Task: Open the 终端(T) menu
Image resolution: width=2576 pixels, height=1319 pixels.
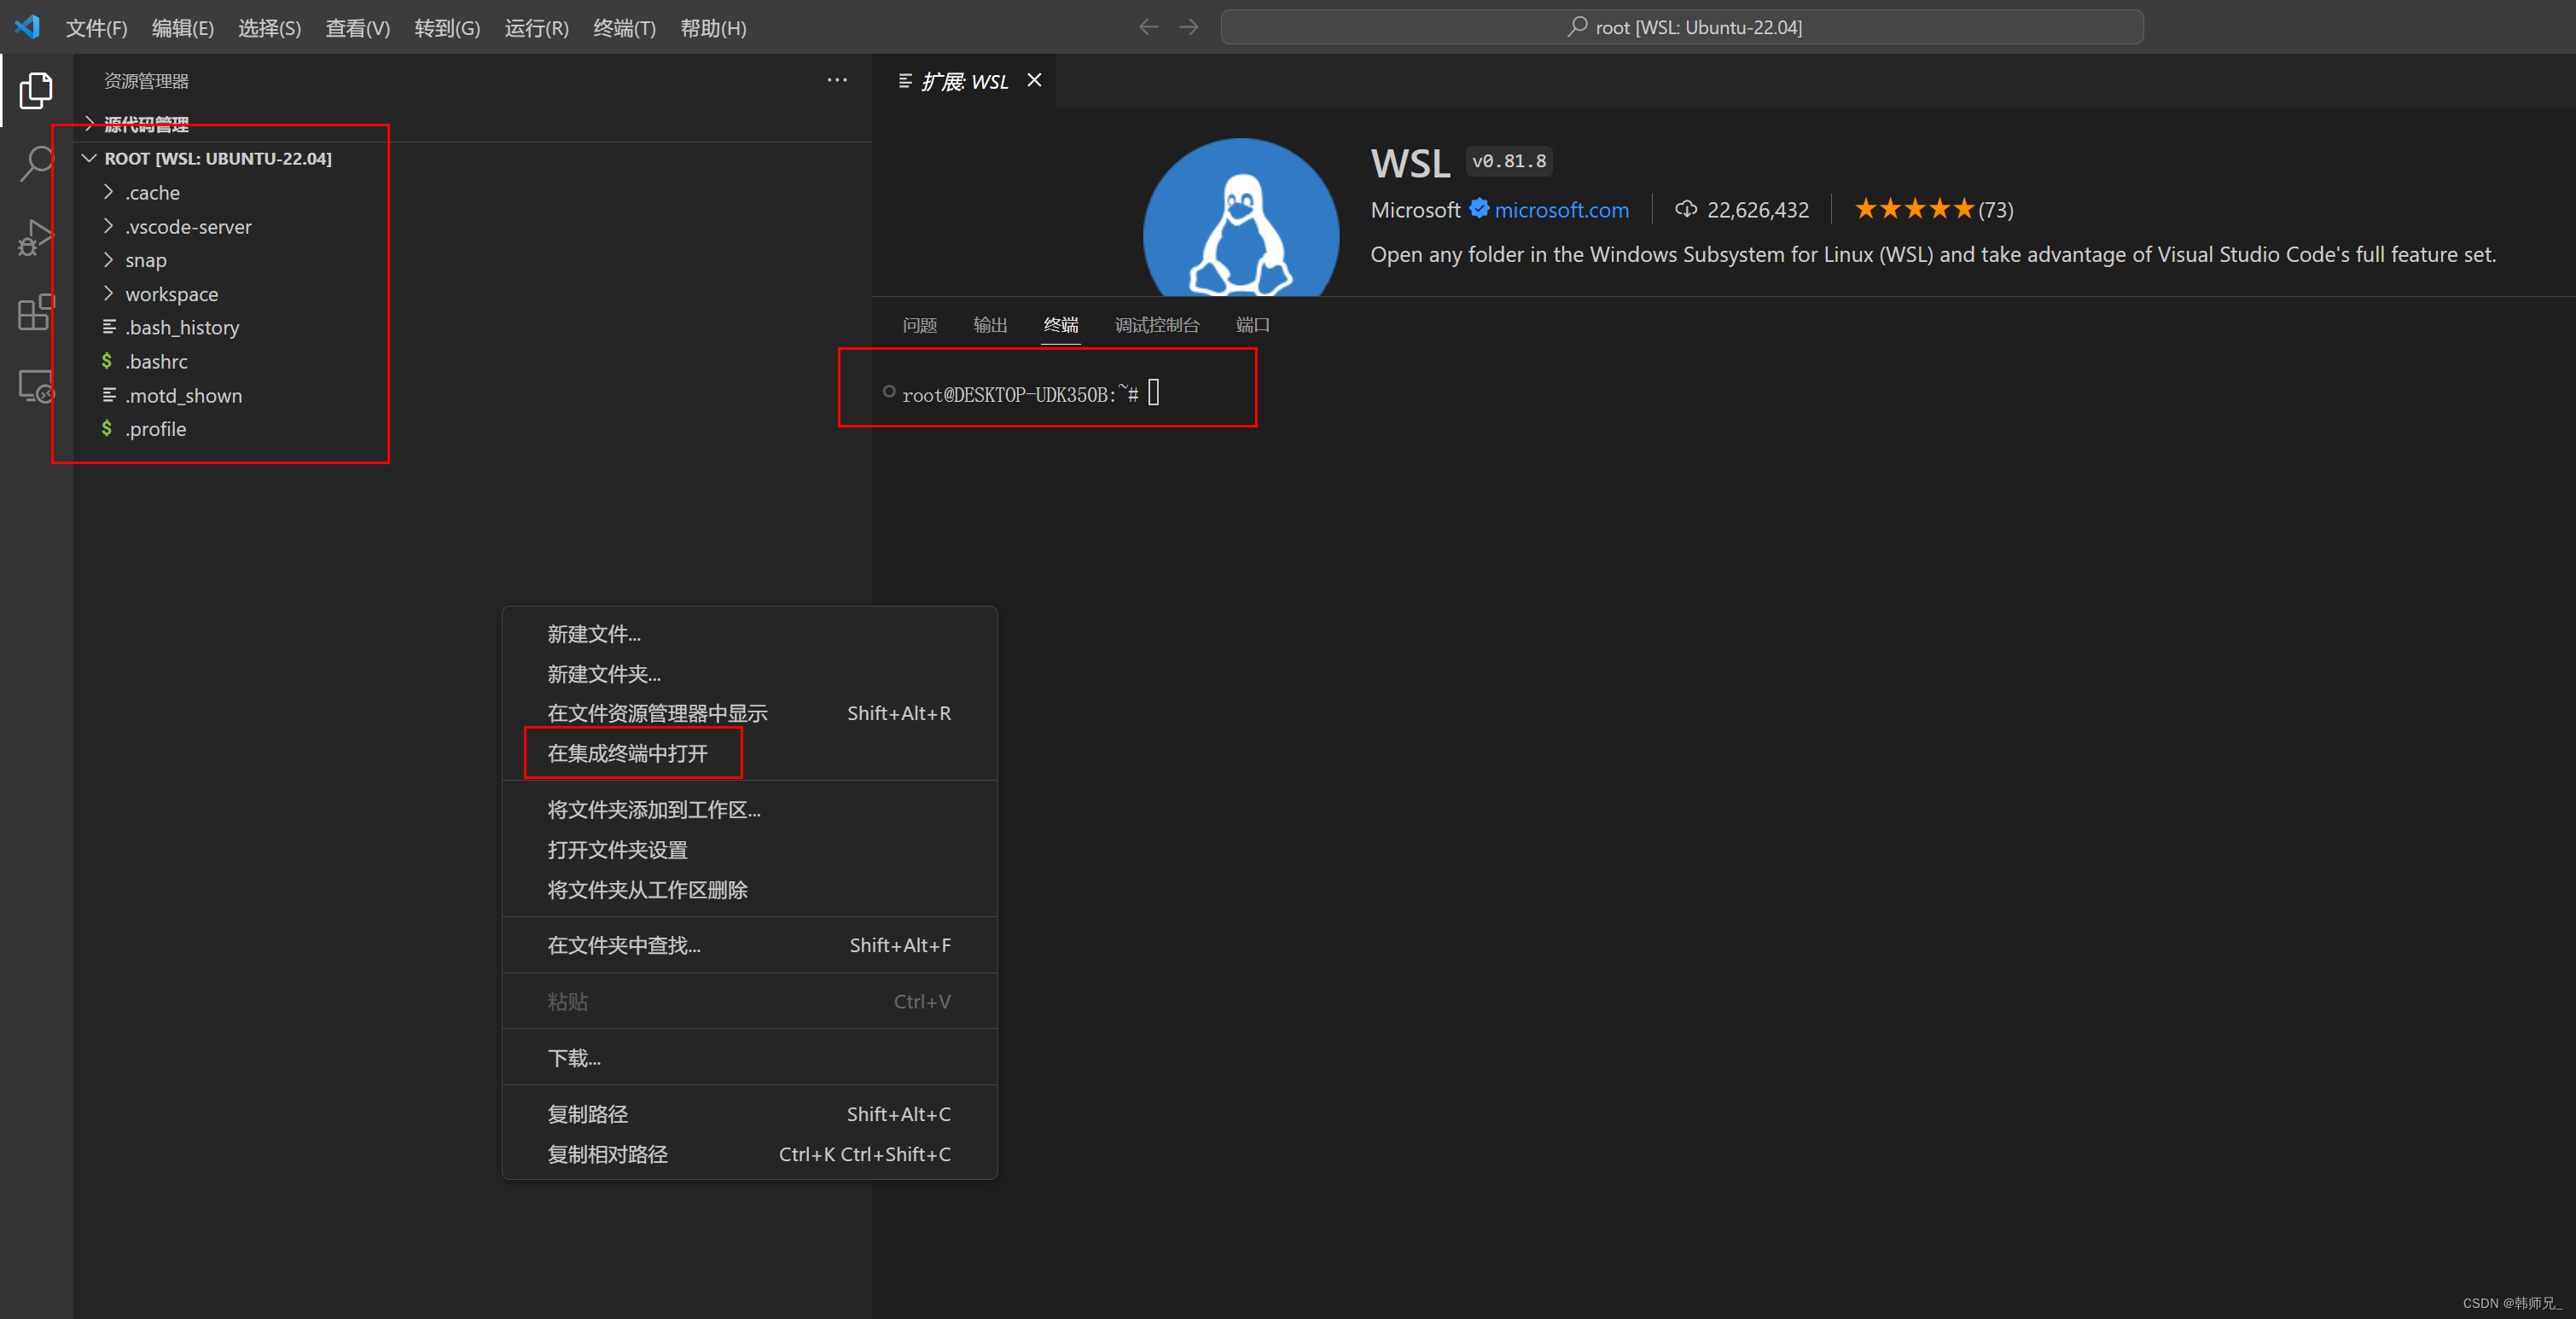Action: (625, 28)
